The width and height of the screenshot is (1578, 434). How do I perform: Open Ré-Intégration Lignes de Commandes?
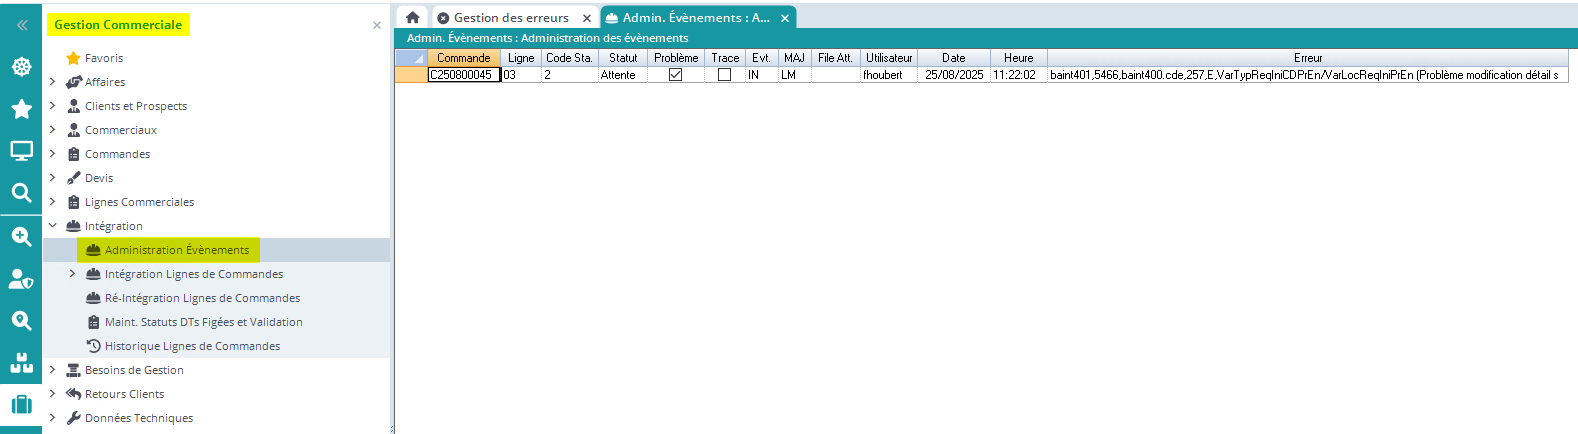pyautogui.click(x=202, y=298)
